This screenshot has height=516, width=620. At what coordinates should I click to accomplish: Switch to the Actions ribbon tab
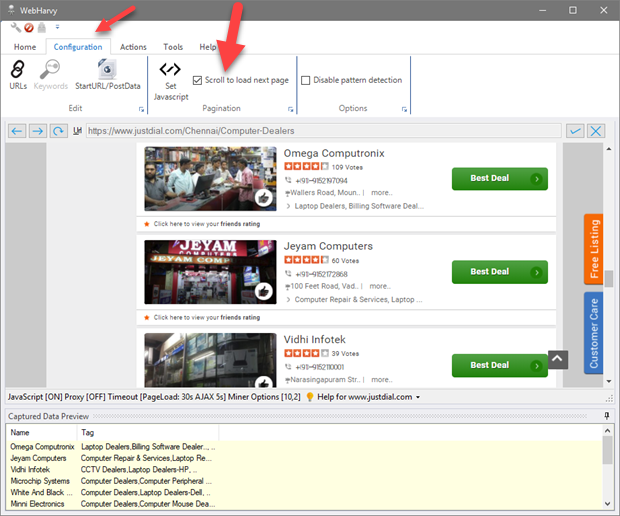133,47
